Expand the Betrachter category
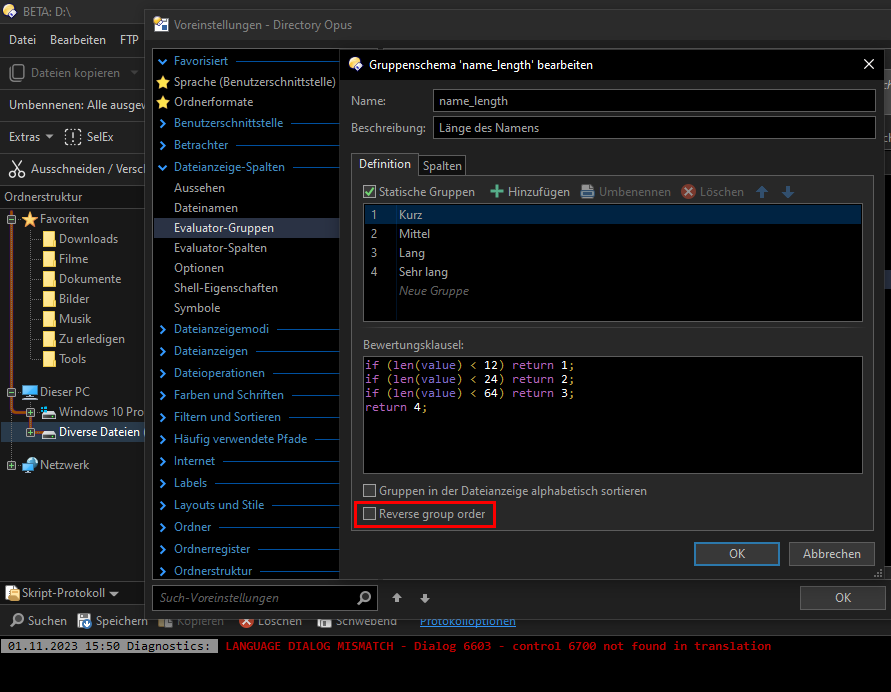The image size is (891, 692). 163,145
